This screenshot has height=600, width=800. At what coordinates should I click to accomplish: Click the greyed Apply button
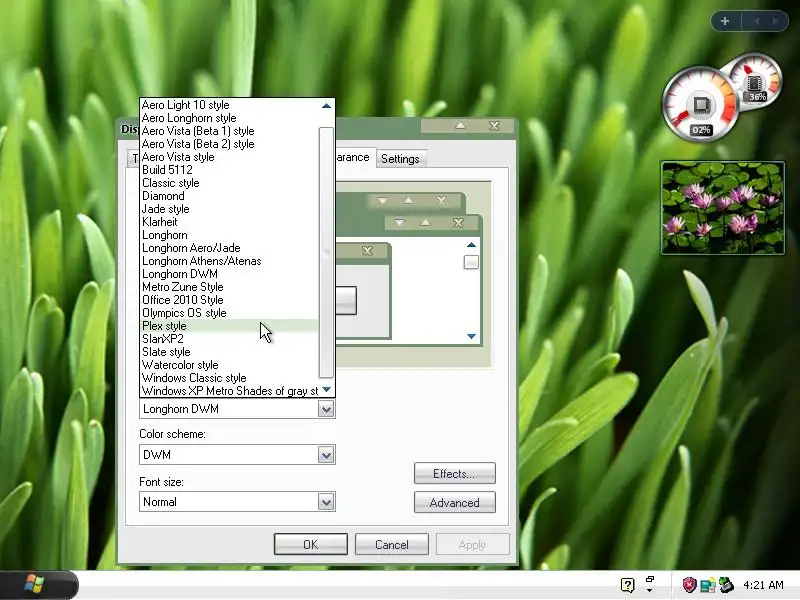[x=472, y=544]
